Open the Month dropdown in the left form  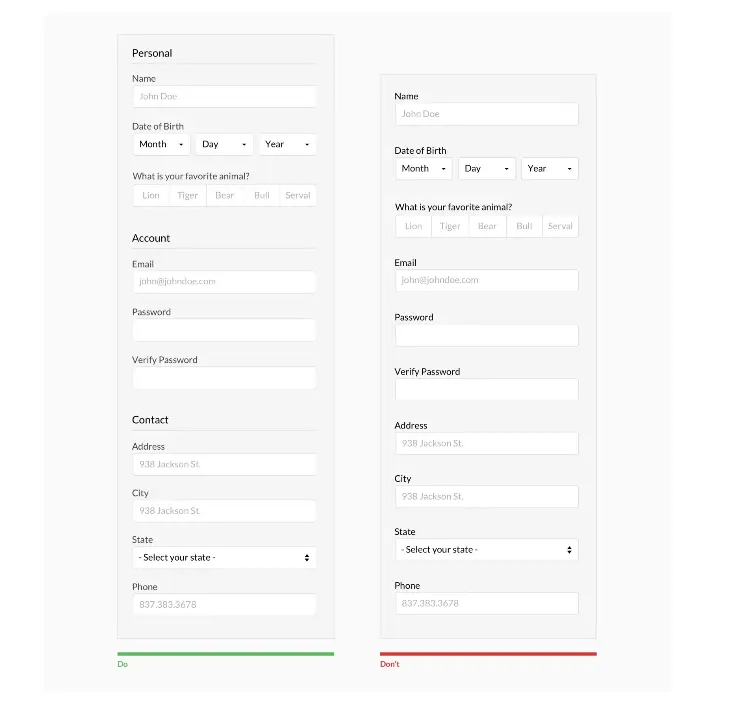[x=161, y=144]
